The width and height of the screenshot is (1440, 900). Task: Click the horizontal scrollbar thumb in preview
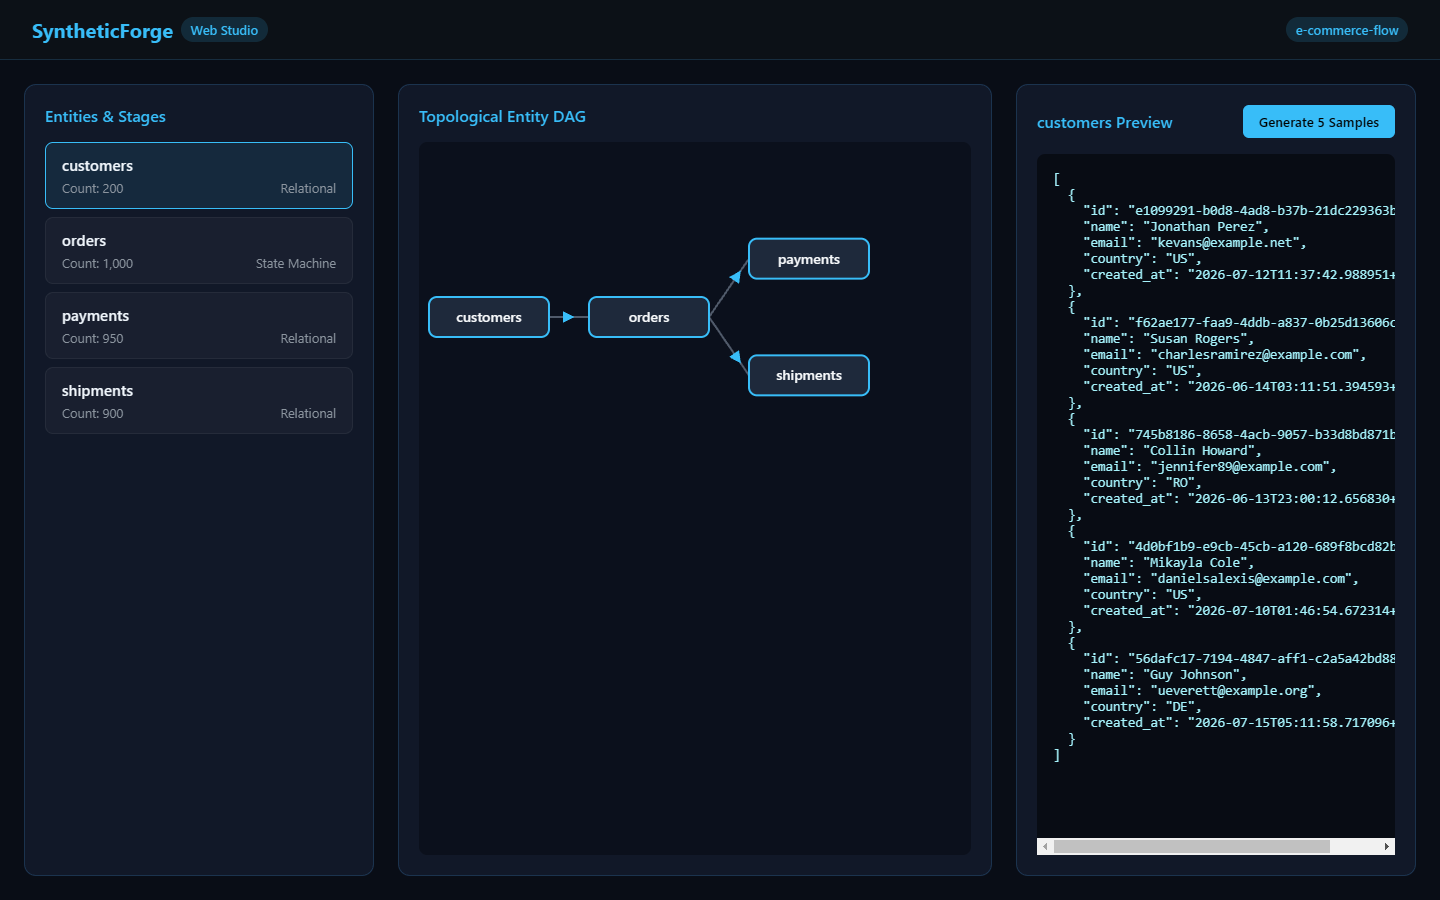pyautogui.click(x=1192, y=846)
